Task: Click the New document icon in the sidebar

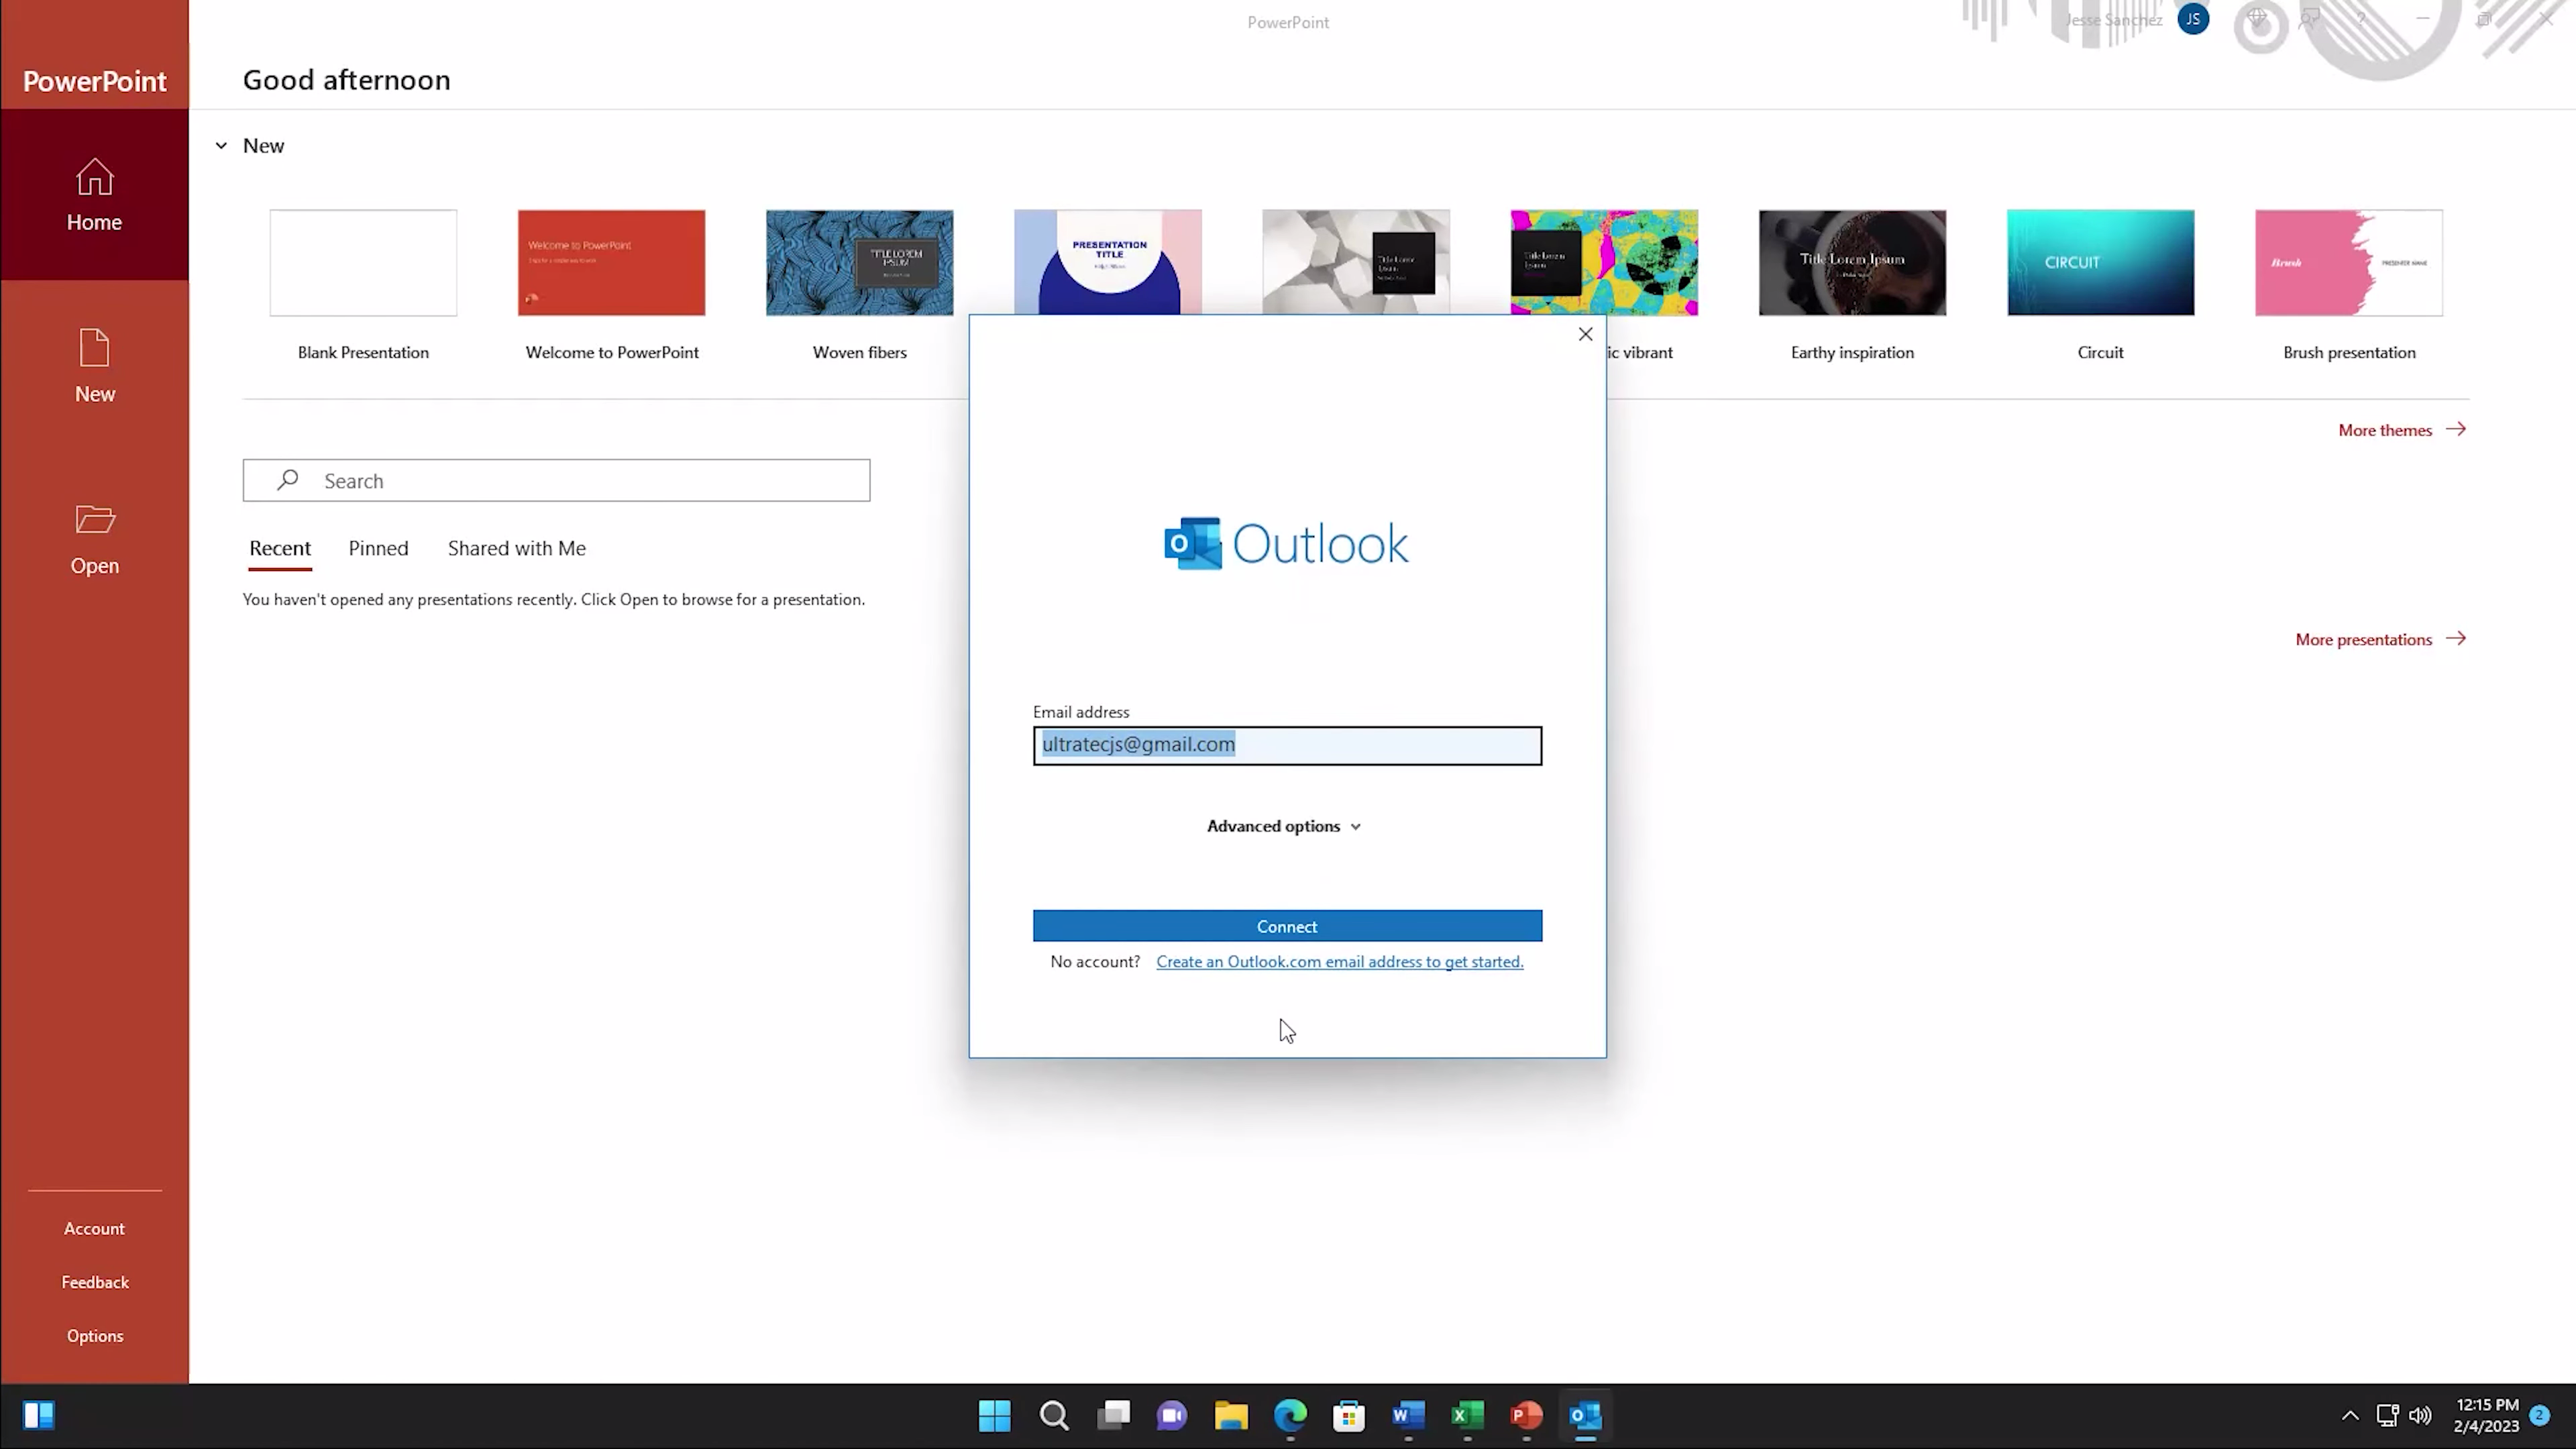Action: coord(94,349)
